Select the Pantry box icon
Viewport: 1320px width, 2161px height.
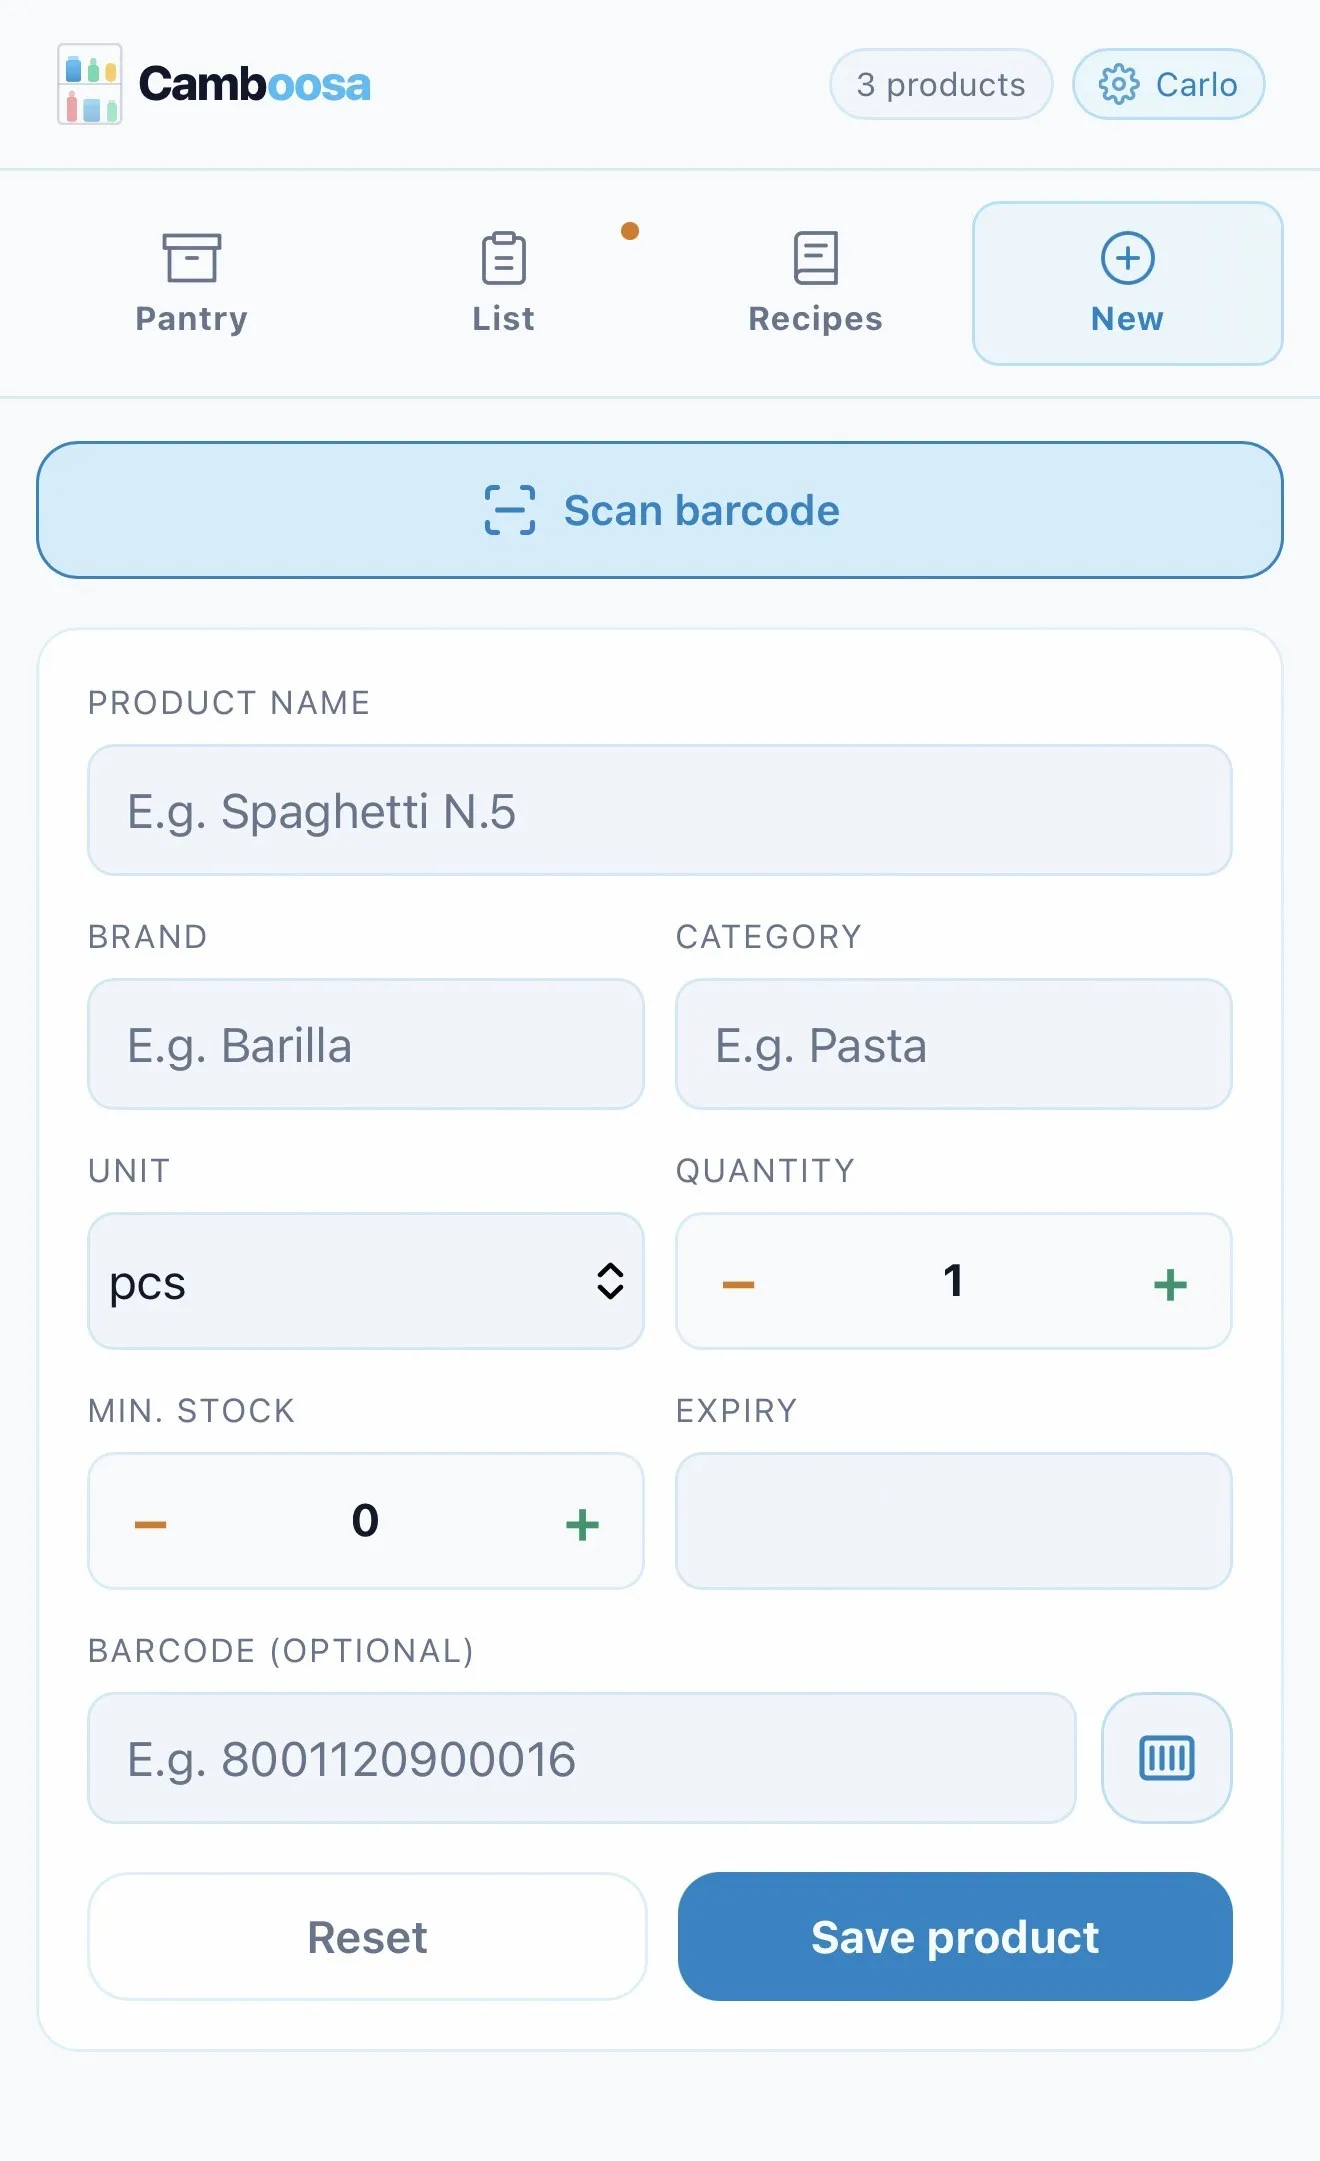point(191,258)
